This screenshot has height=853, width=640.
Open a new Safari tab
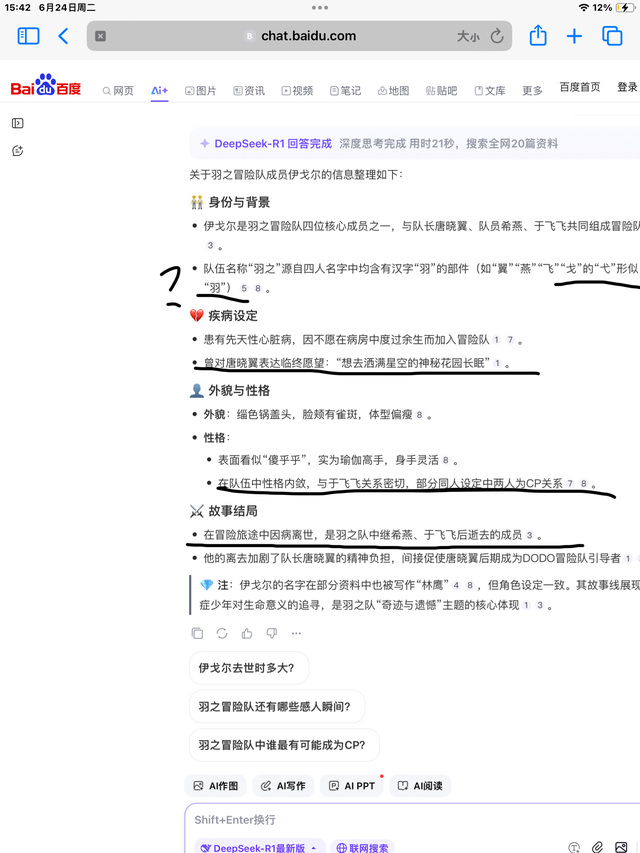pyautogui.click(x=574, y=36)
